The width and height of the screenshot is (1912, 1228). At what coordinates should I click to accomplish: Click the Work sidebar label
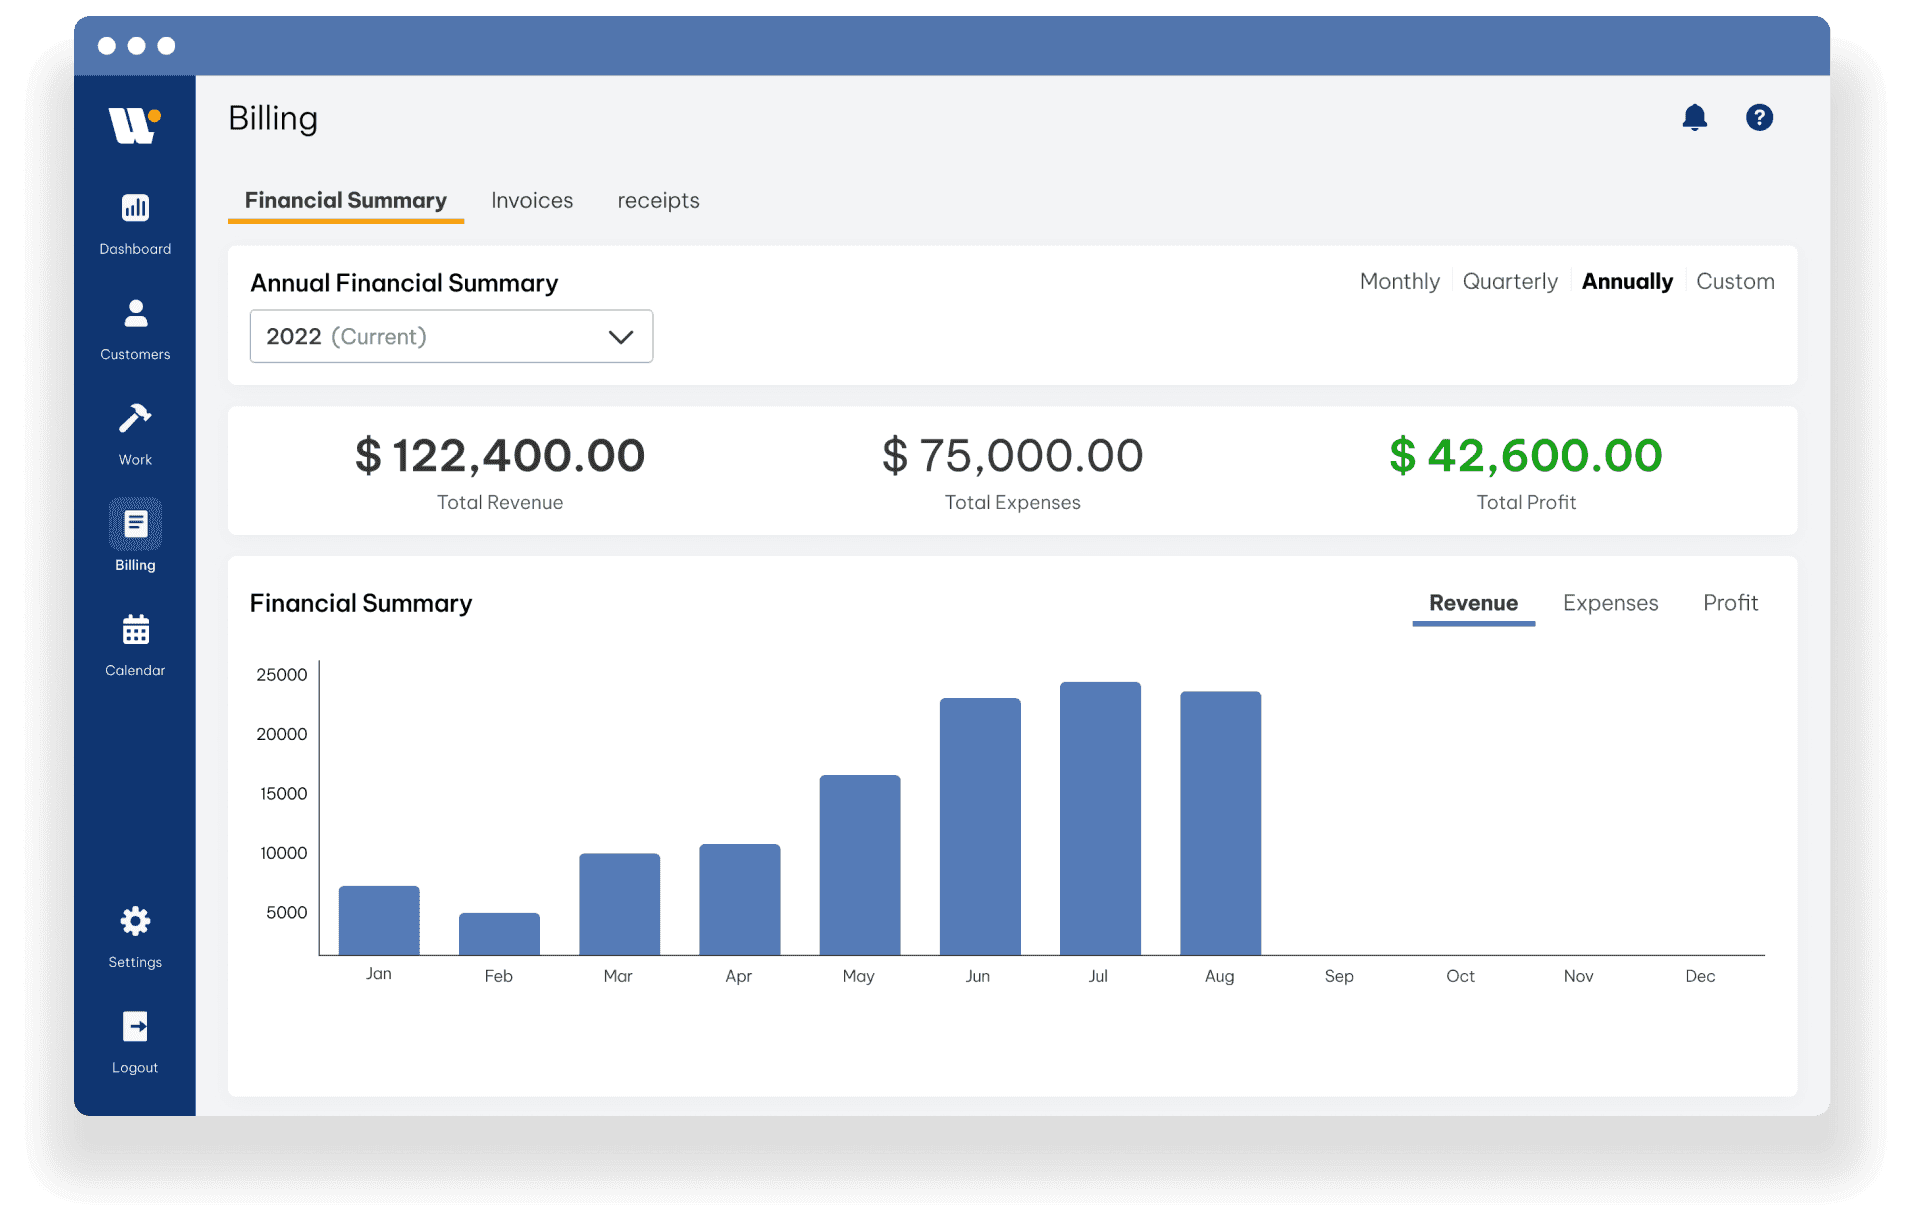click(x=135, y=460)
